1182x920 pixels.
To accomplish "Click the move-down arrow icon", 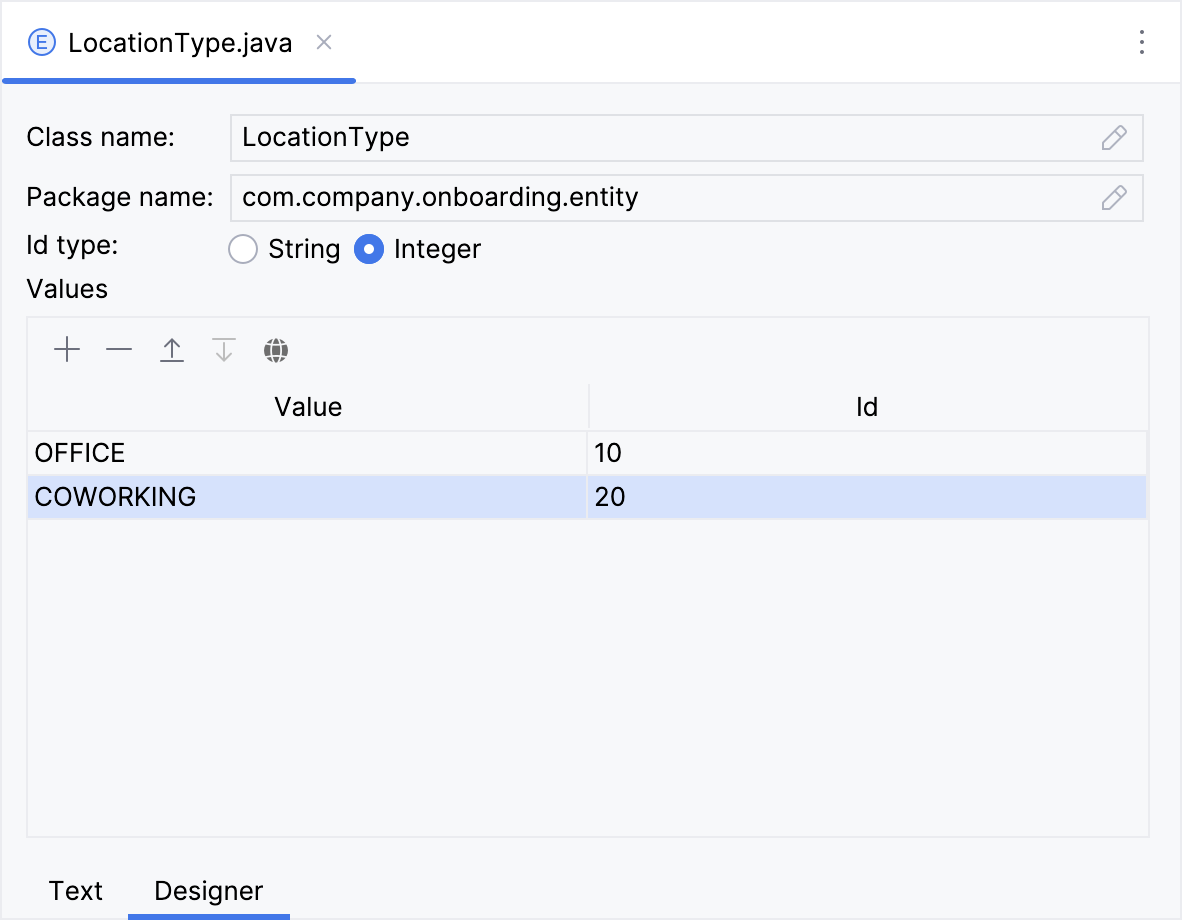I will [x=223, y=350].
